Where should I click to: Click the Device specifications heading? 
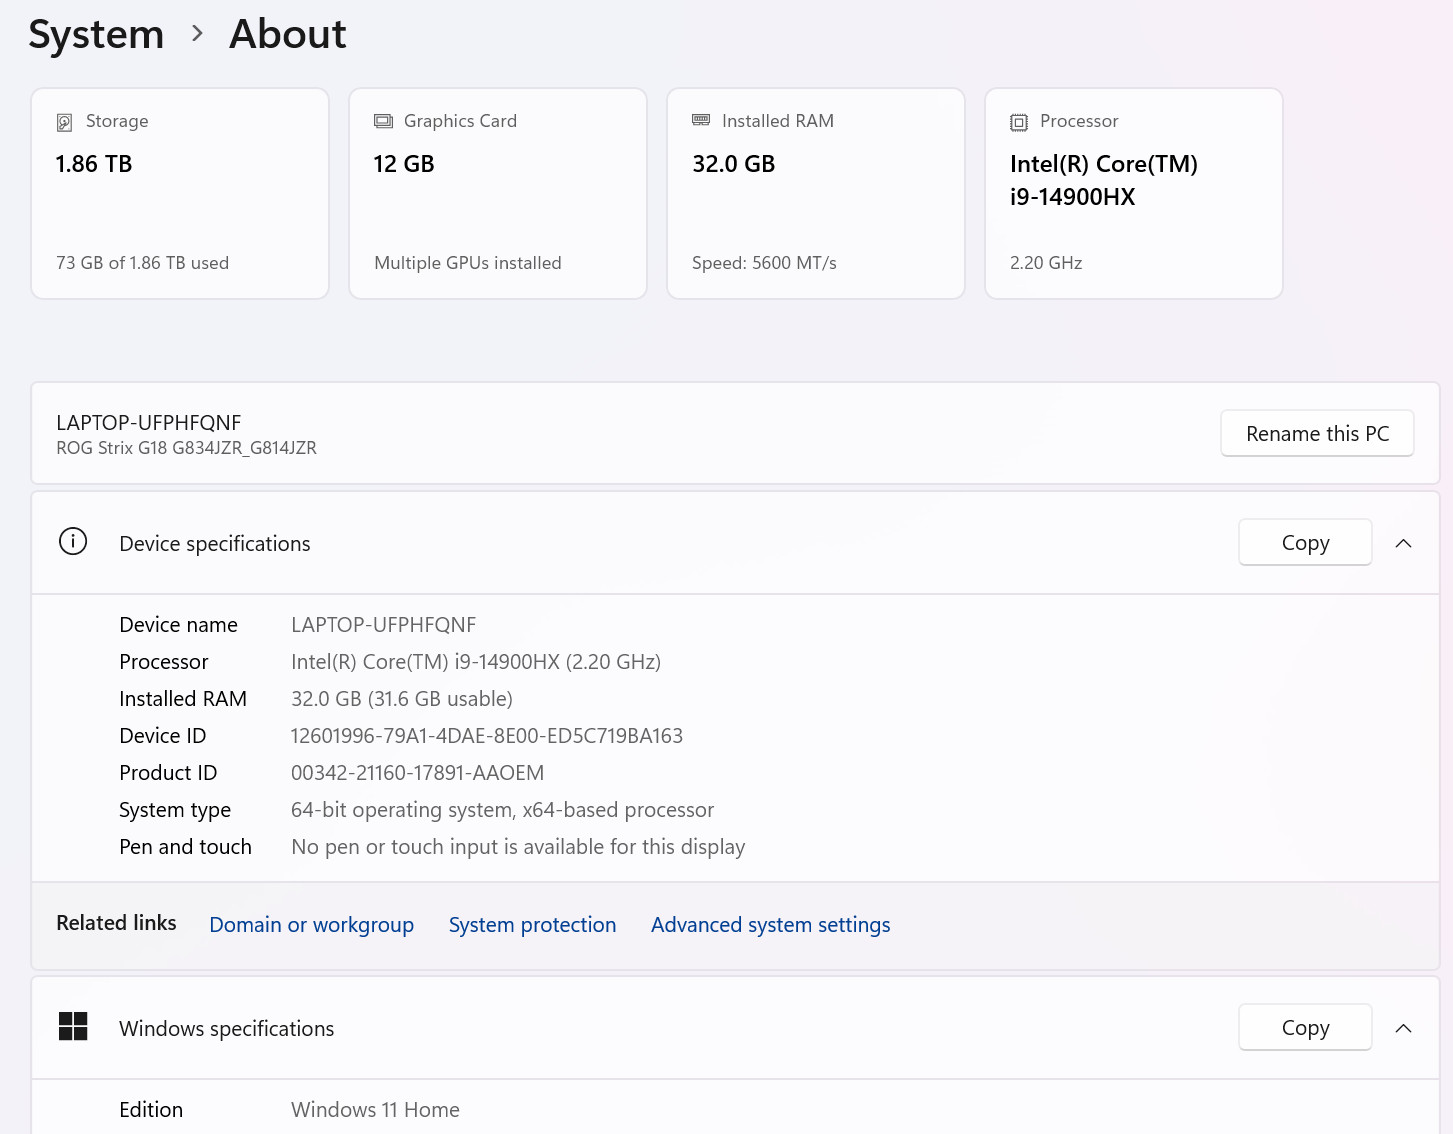pos(215,543)
